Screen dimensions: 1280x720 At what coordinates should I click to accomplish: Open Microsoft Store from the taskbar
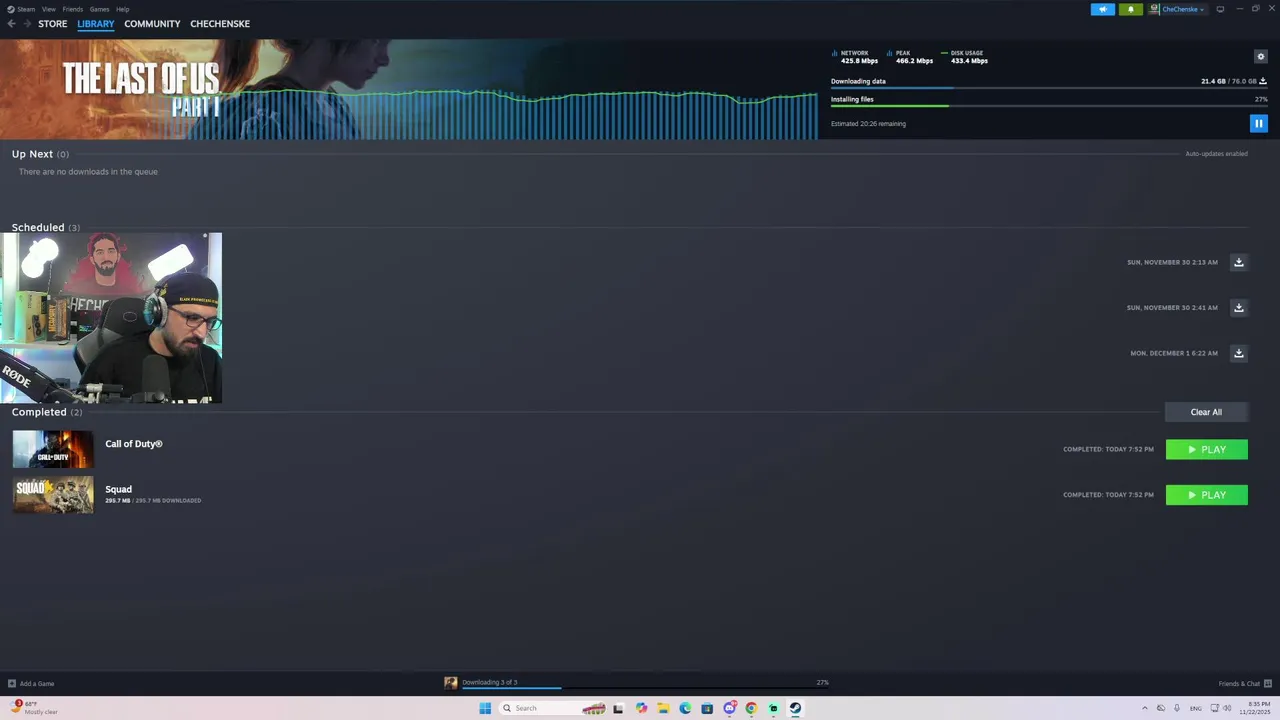(x=707, y=708)
